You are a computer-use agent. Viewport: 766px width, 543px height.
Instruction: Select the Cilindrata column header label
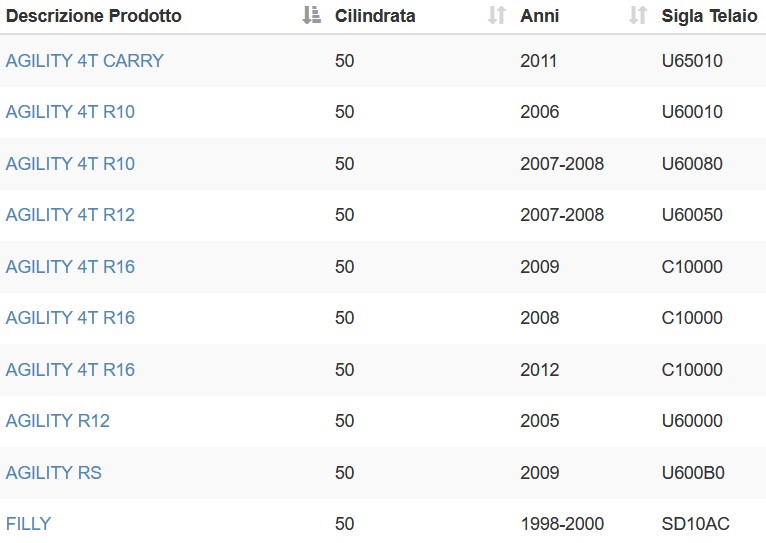click(x=375, y=16)
